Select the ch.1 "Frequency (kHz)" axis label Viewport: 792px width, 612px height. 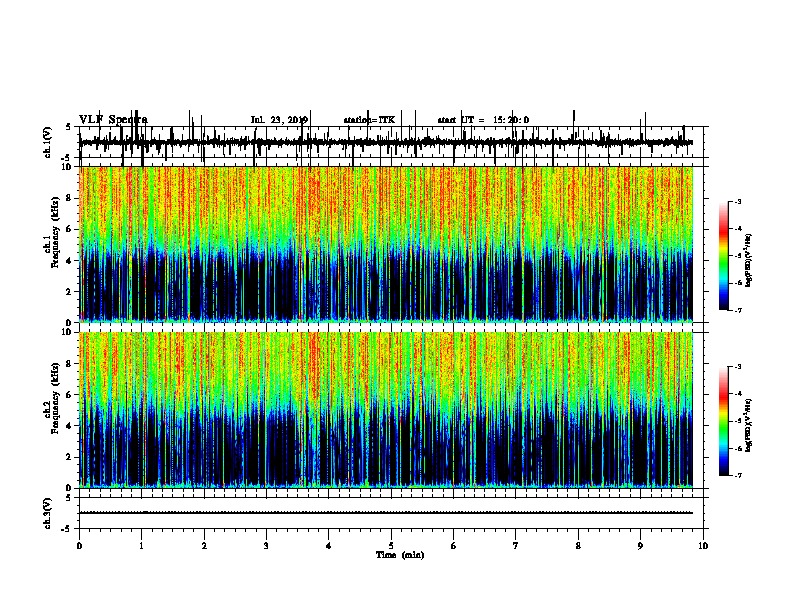tap(56, 233)
